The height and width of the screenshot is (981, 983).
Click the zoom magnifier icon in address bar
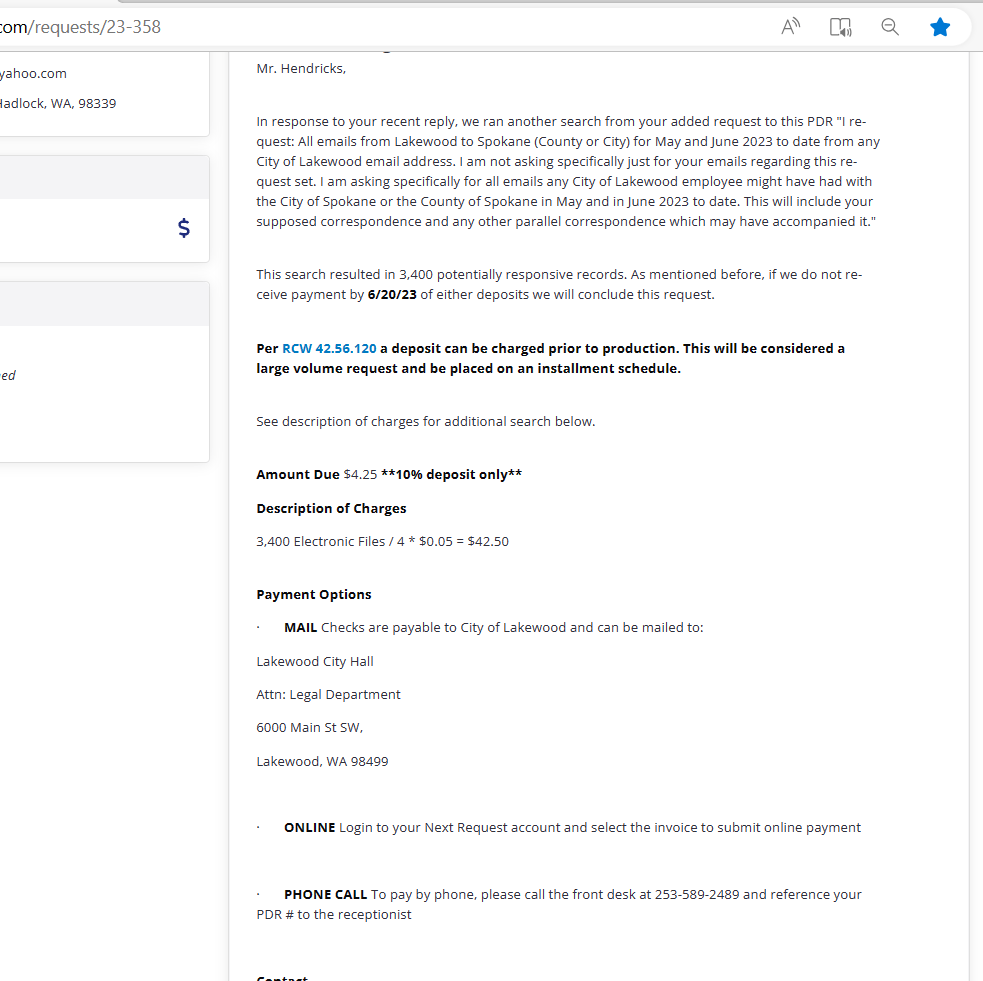[x=889, y=27]
